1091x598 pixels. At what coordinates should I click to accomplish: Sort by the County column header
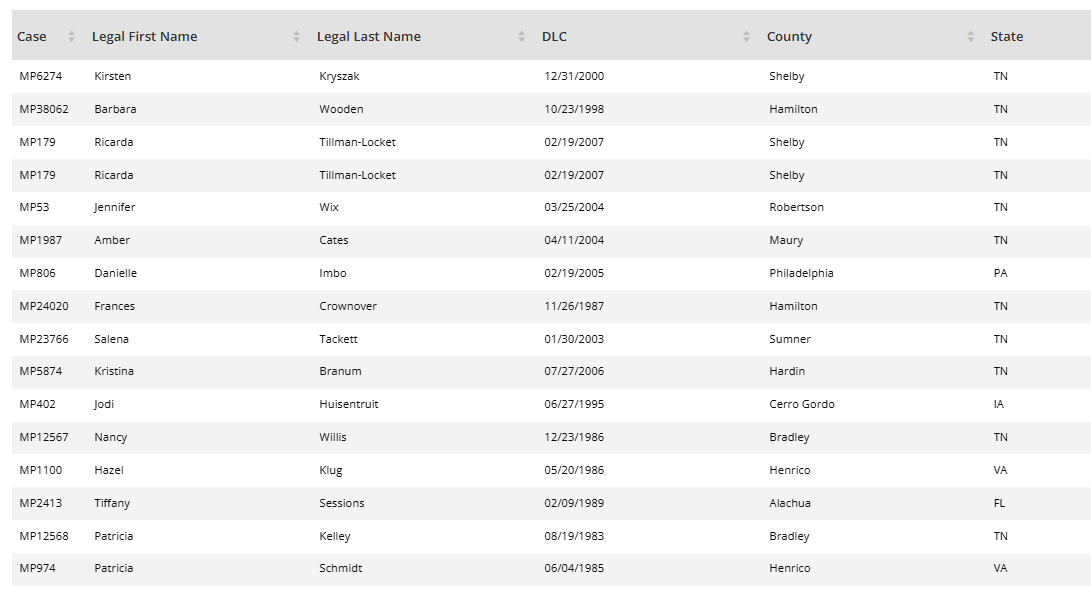click(789, 37)
